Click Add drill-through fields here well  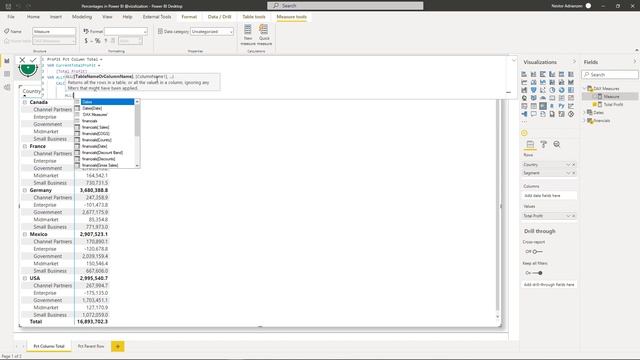click(549, 284)
